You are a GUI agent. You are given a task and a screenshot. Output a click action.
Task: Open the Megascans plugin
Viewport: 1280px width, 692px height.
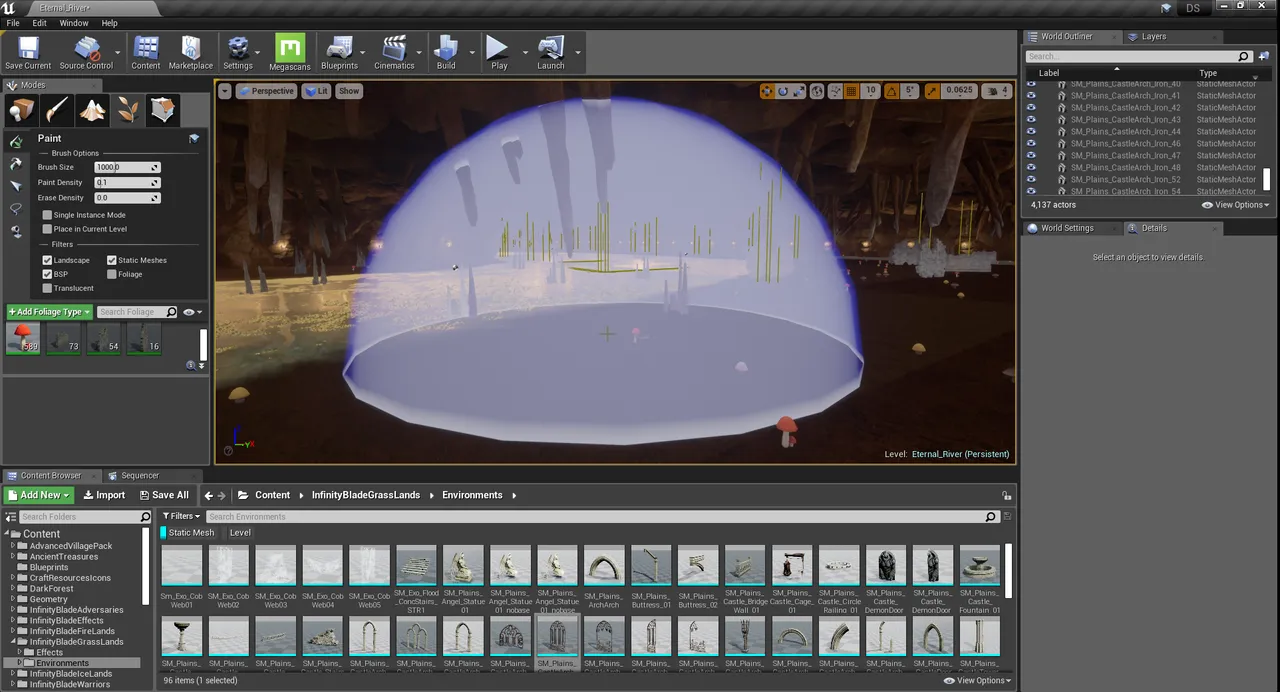tap(290, 53)
